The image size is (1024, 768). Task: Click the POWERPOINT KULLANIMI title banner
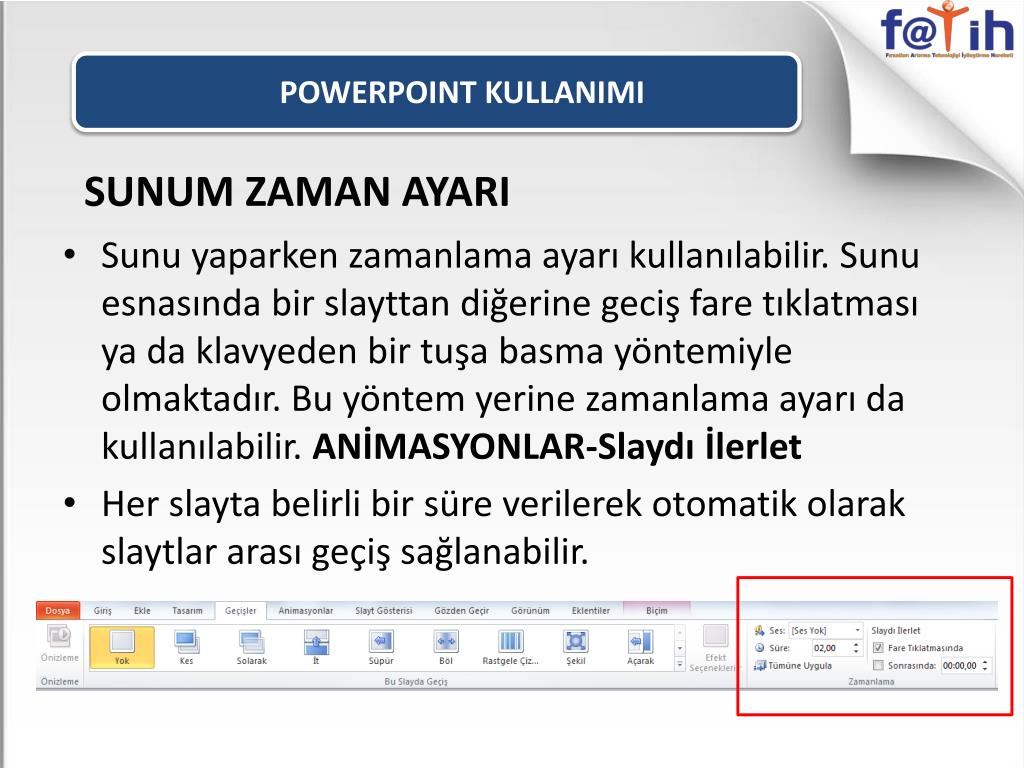coord(437,92)
